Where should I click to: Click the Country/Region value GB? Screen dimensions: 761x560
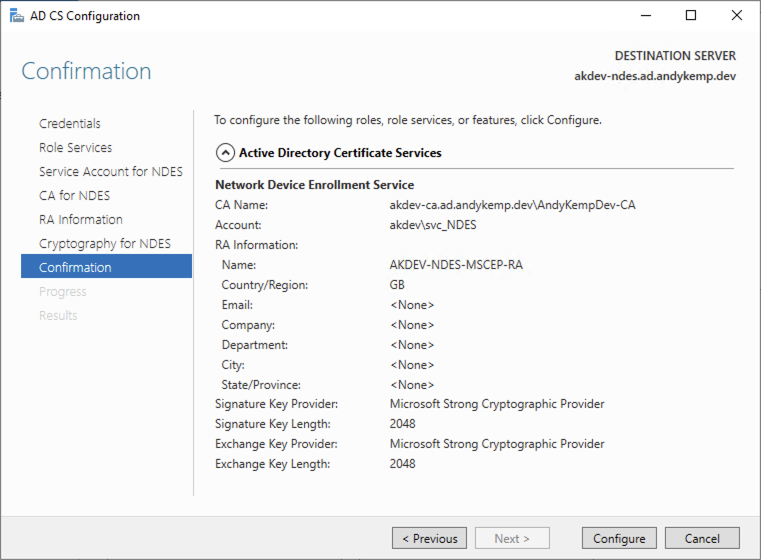pos(397,285)
